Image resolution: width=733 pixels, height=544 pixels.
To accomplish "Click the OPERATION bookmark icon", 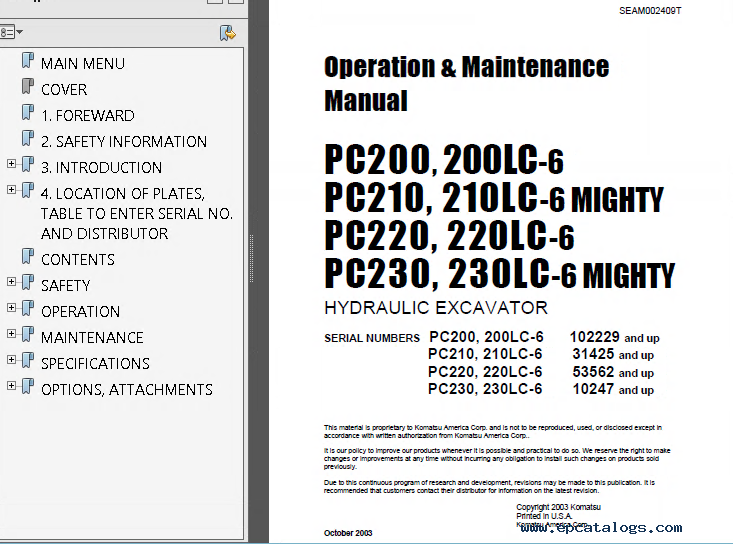I will pos(28,309).
